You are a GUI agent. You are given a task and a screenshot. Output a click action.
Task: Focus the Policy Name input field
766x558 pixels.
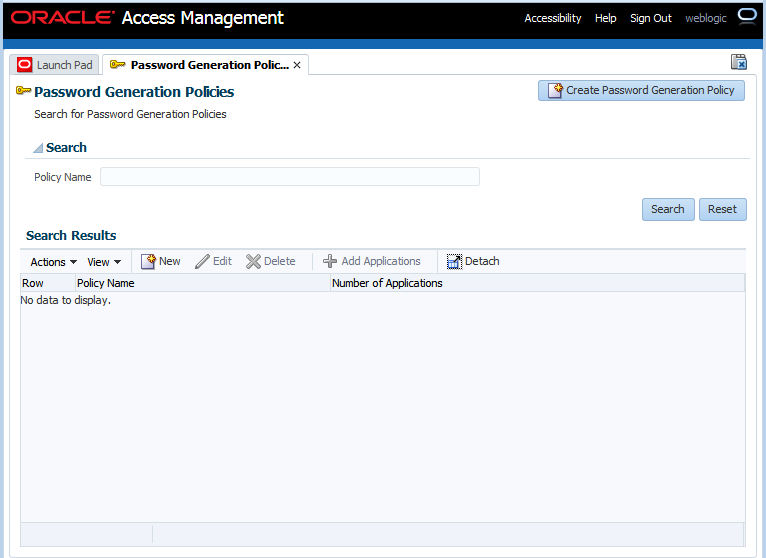(290, 176)
